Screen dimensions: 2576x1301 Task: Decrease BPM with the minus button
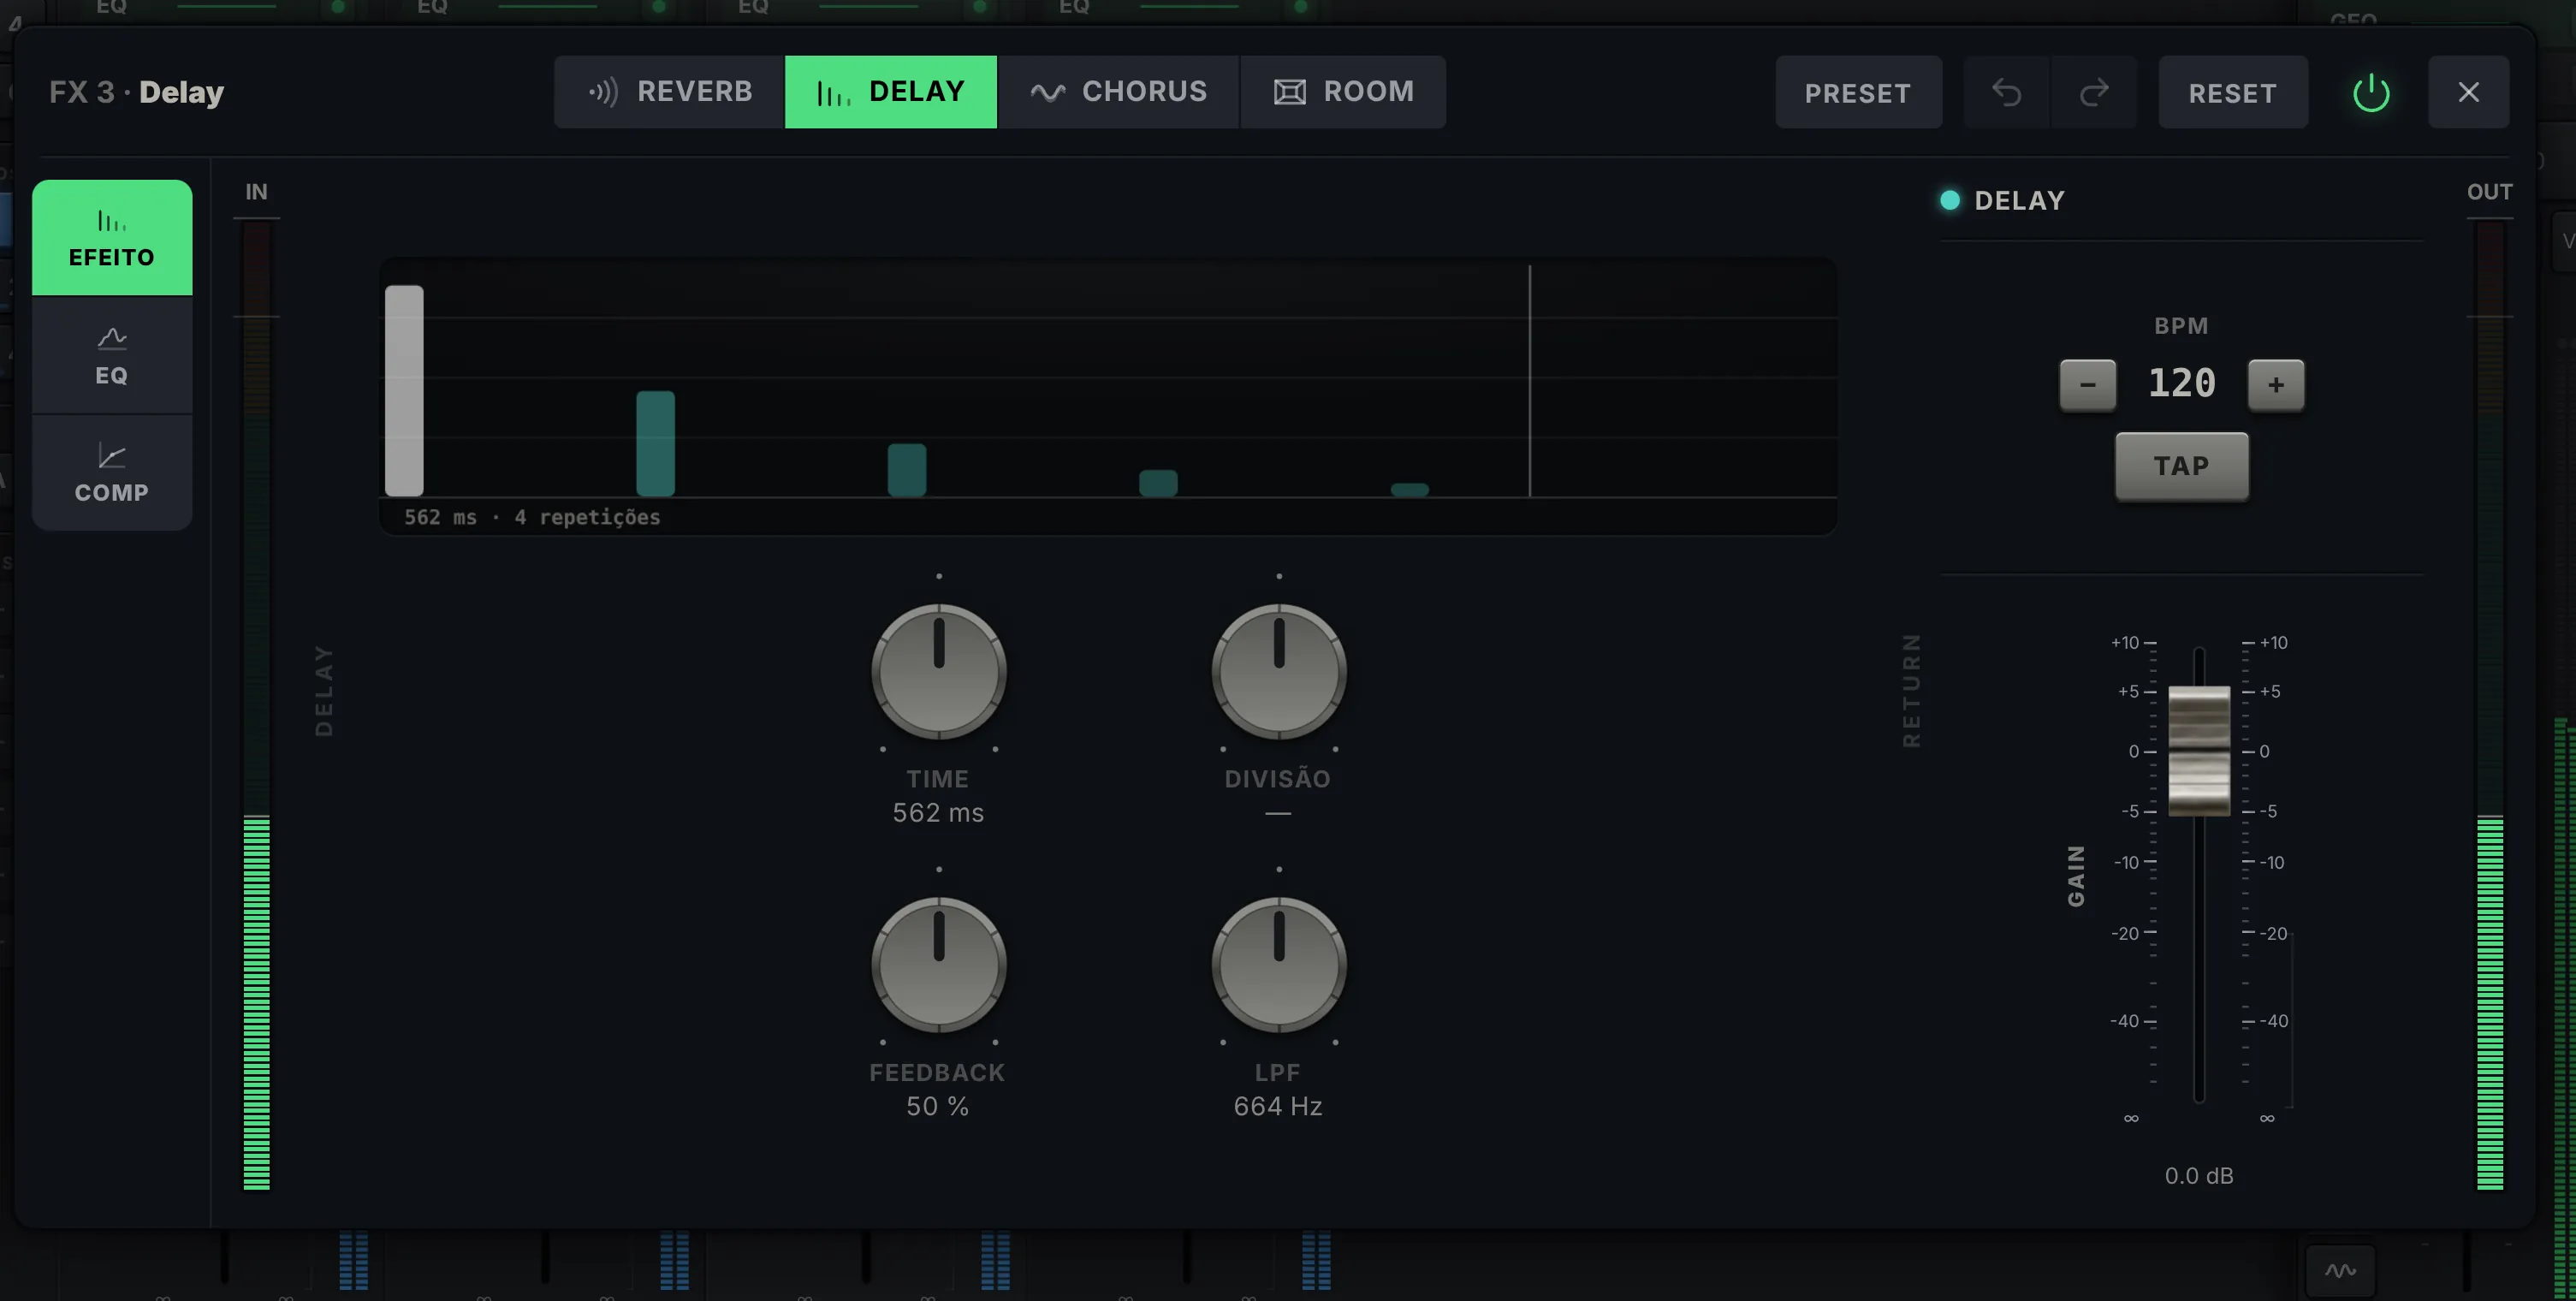click(2087, 385)
